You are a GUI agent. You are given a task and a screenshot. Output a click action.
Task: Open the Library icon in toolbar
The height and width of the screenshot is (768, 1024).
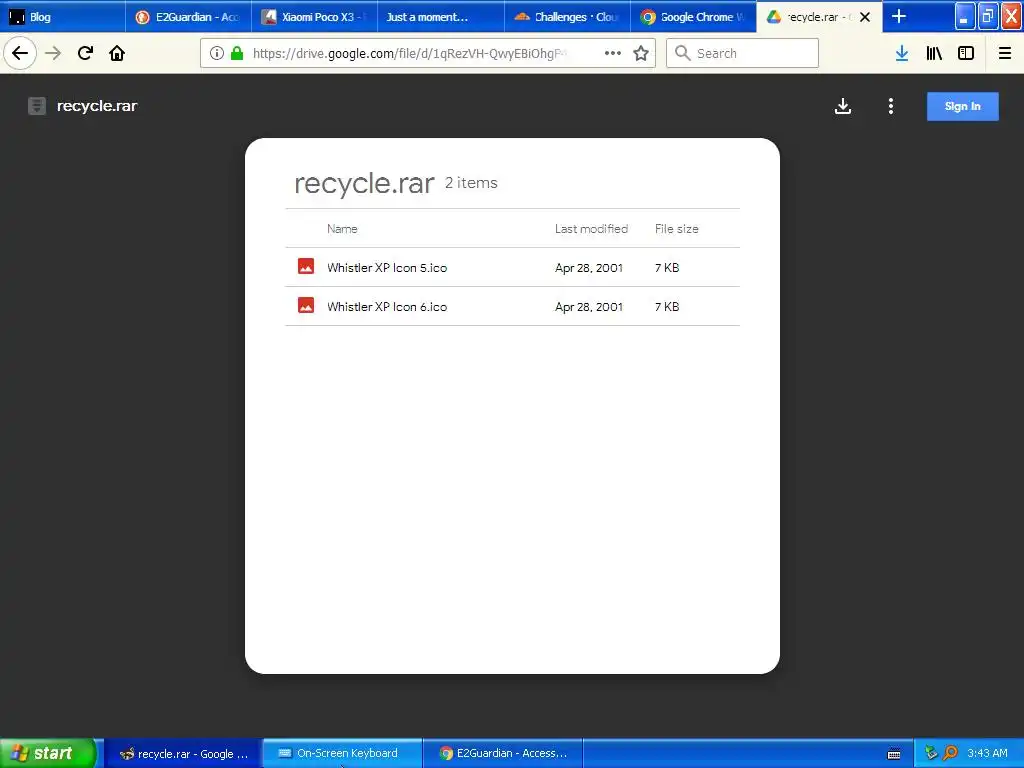934,53
